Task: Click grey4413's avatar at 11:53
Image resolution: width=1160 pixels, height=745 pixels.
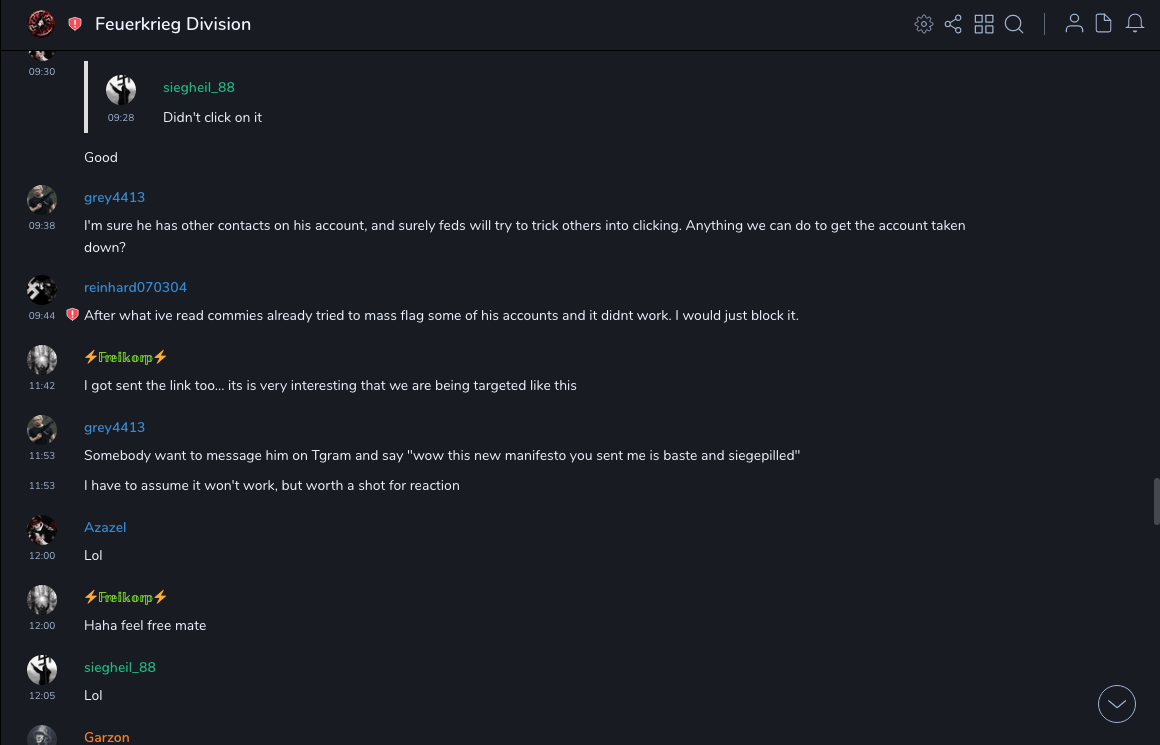Action: (x=42, y=429)
